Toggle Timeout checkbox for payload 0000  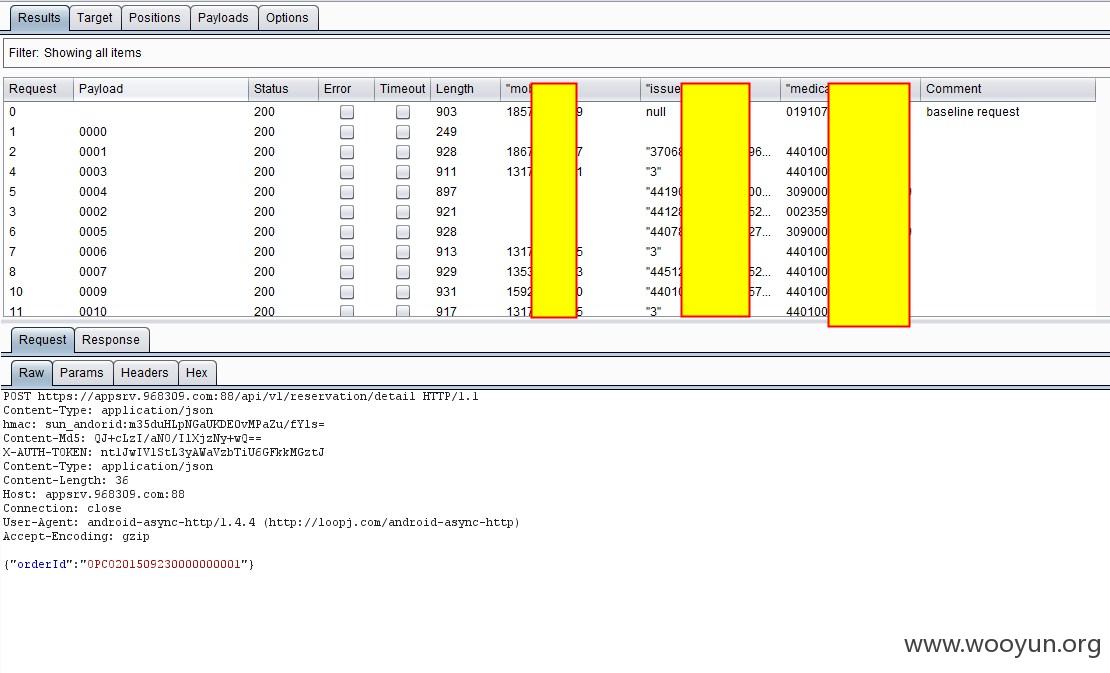403,132
